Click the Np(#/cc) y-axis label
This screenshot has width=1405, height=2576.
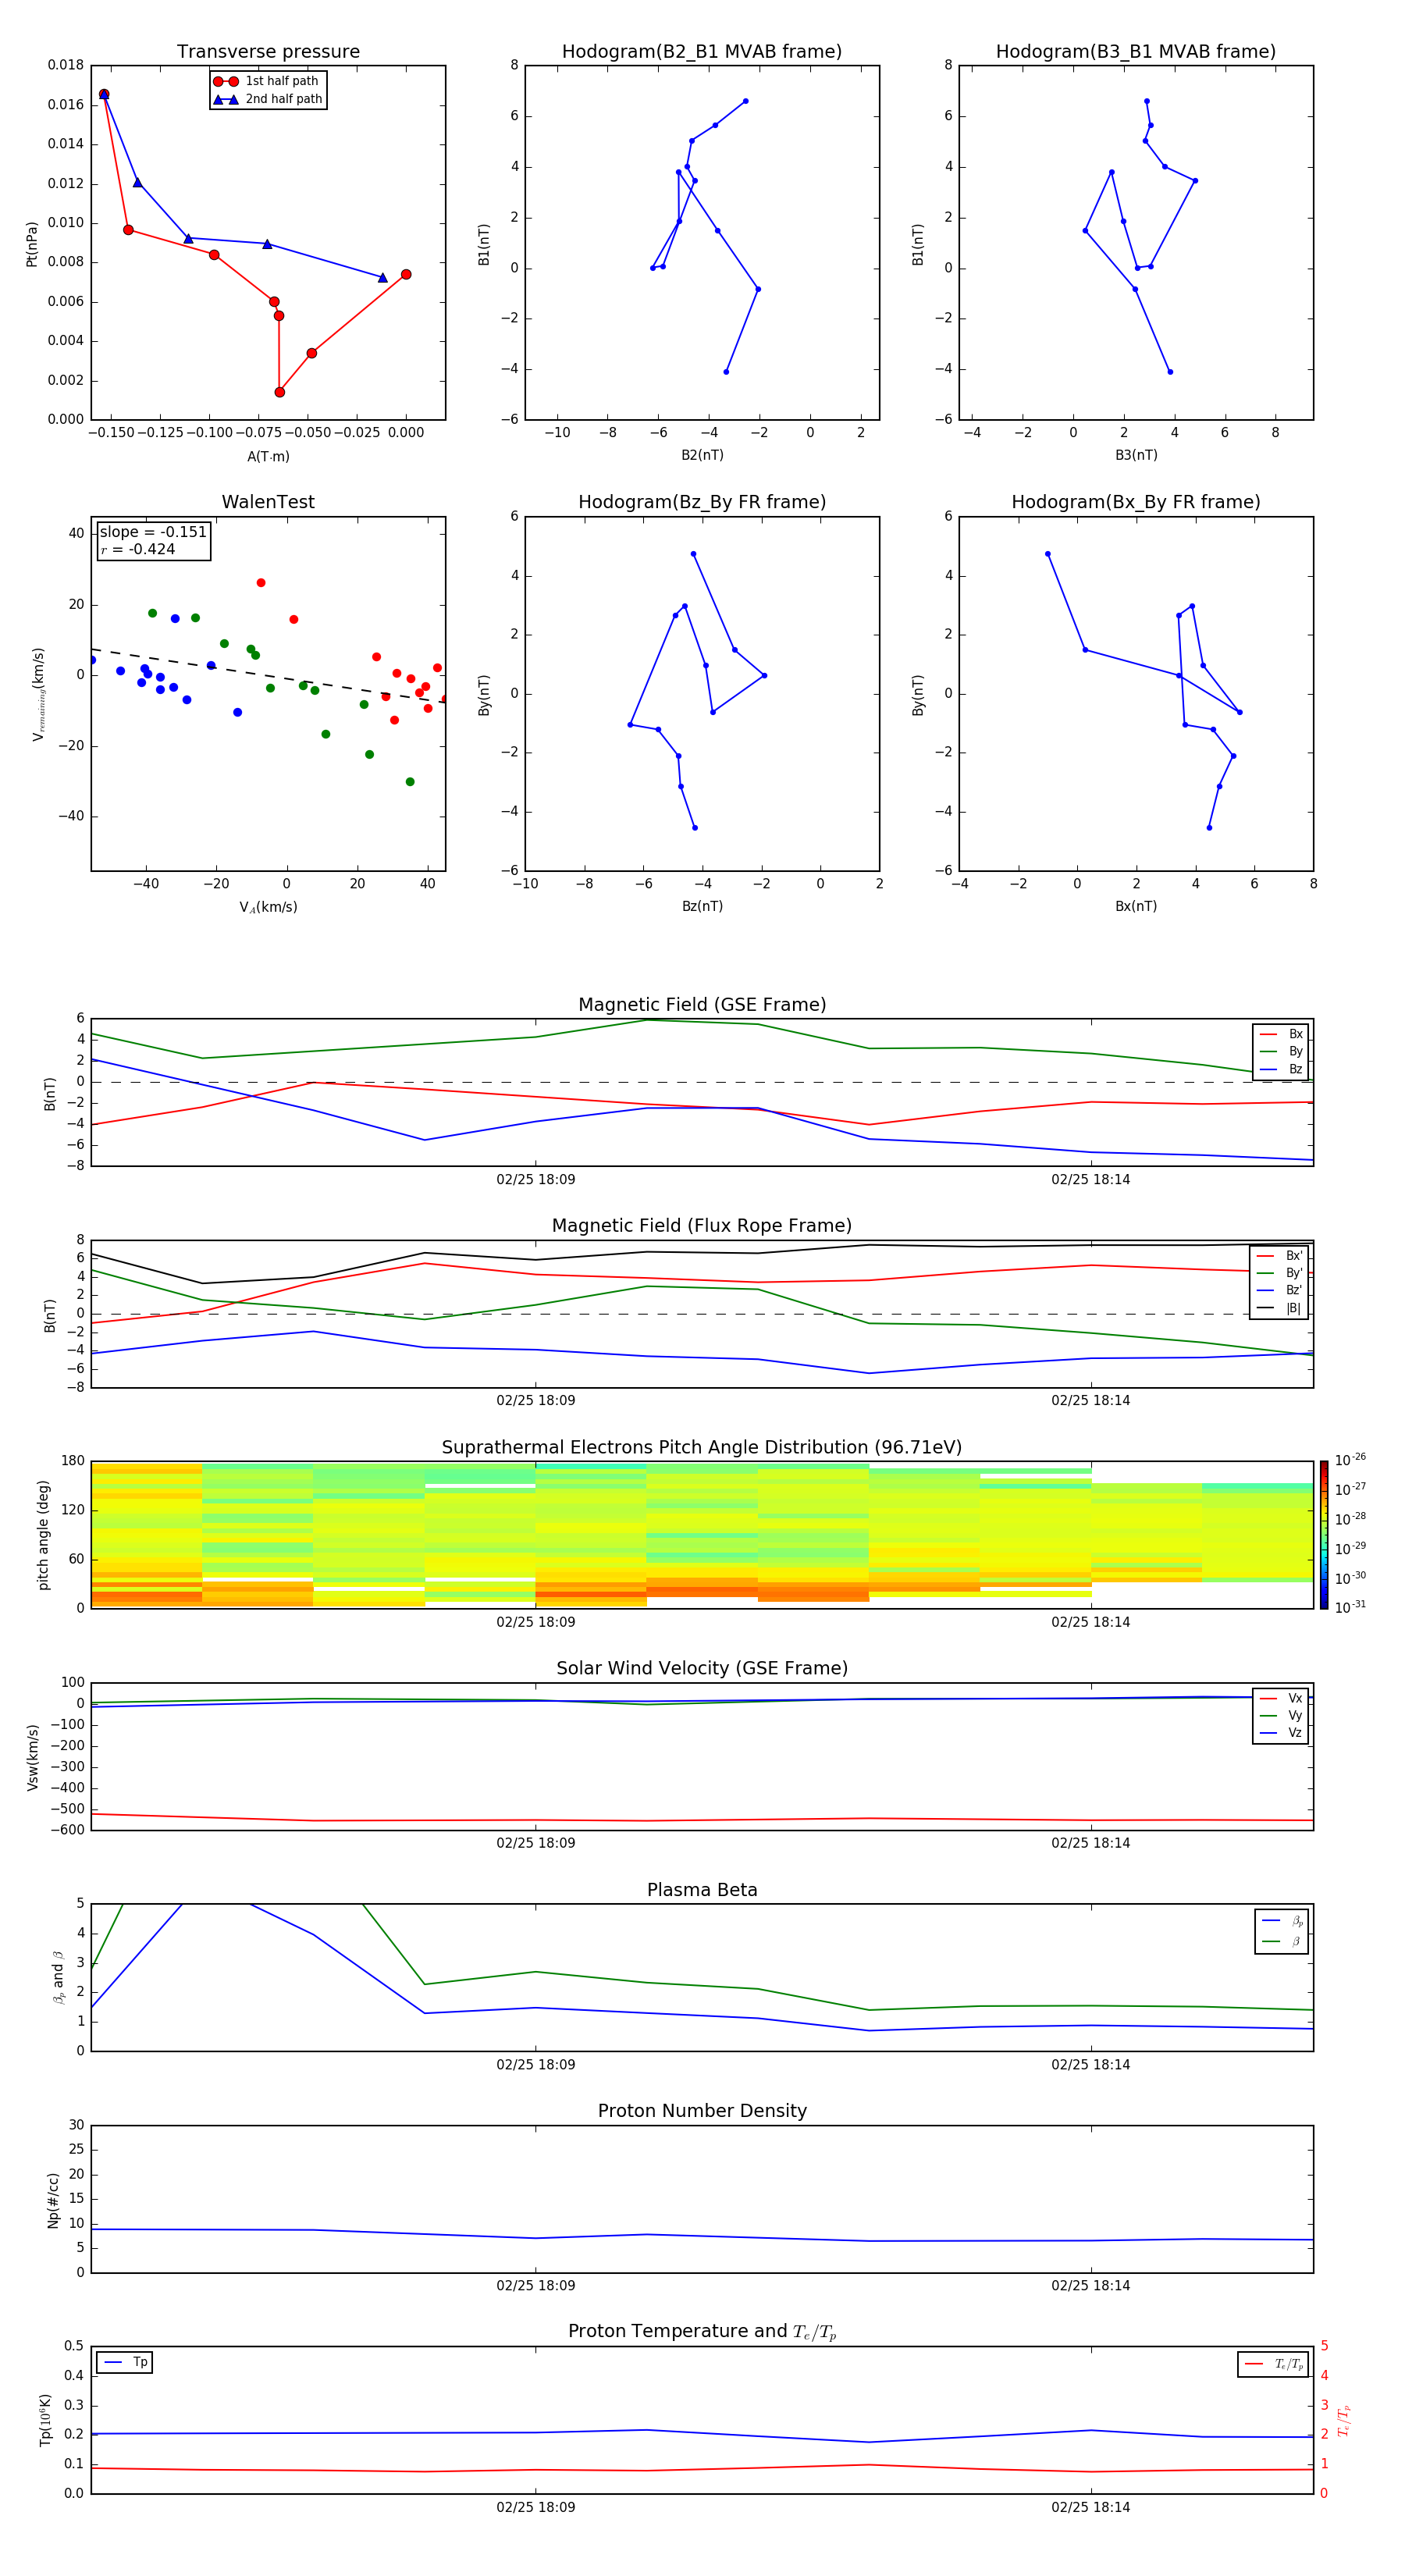pos(53,2200)
